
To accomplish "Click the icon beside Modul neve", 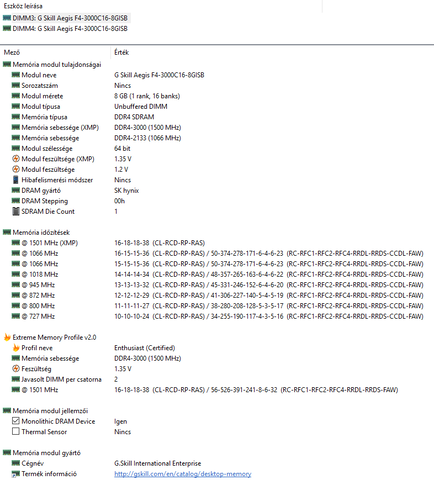I will coord(16,75).
